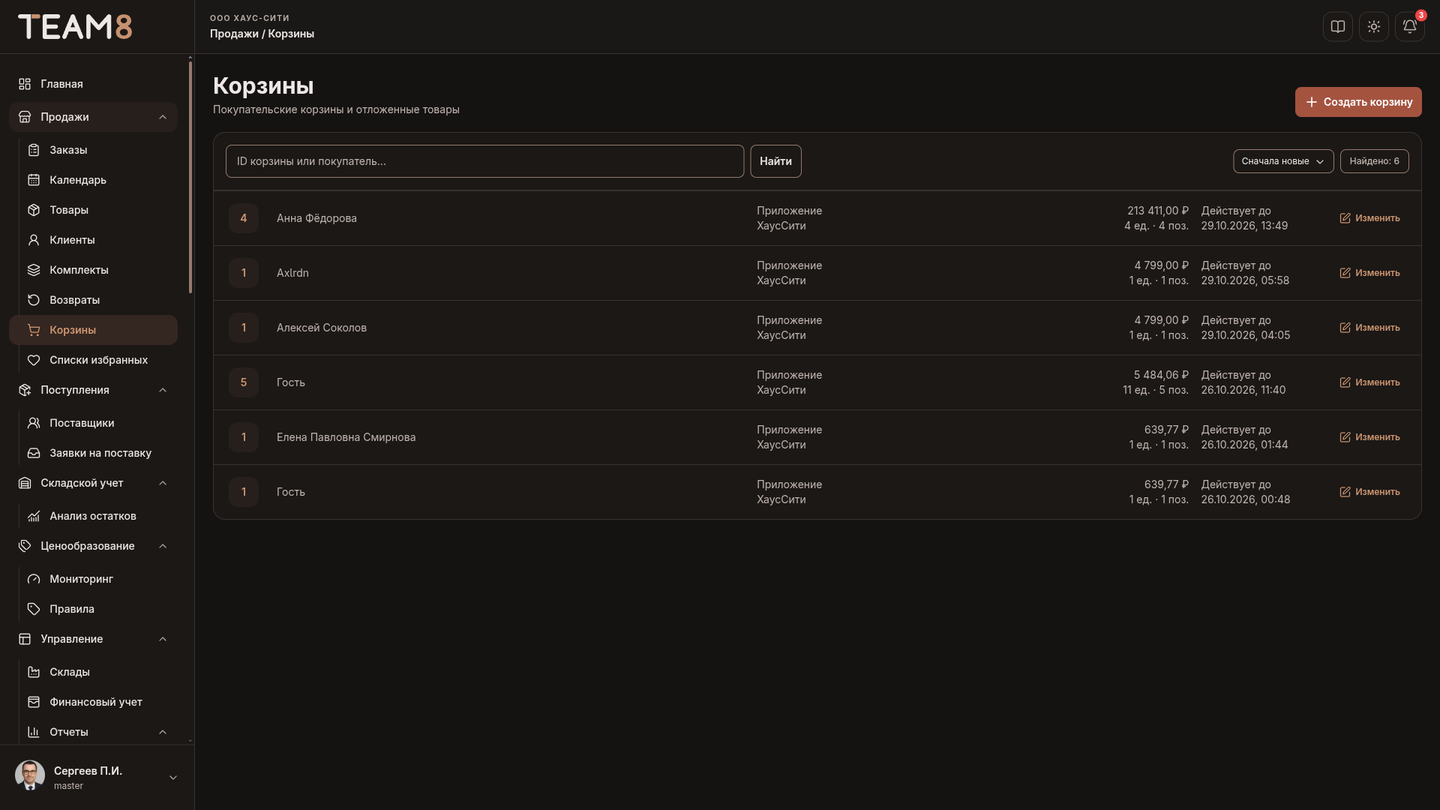Viewport: 1440px width, 810px height.
Task: Click the tag icon beside Правила
Action: [x=34, y=609]
